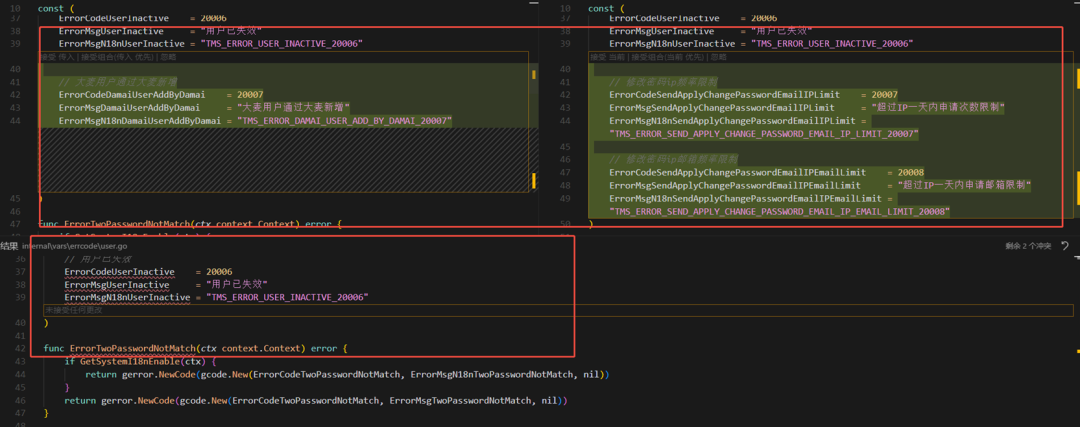Click 接受组合(当前 优先) in right pane
This screenshot has width=1080, height=427.
click(667, 56)
